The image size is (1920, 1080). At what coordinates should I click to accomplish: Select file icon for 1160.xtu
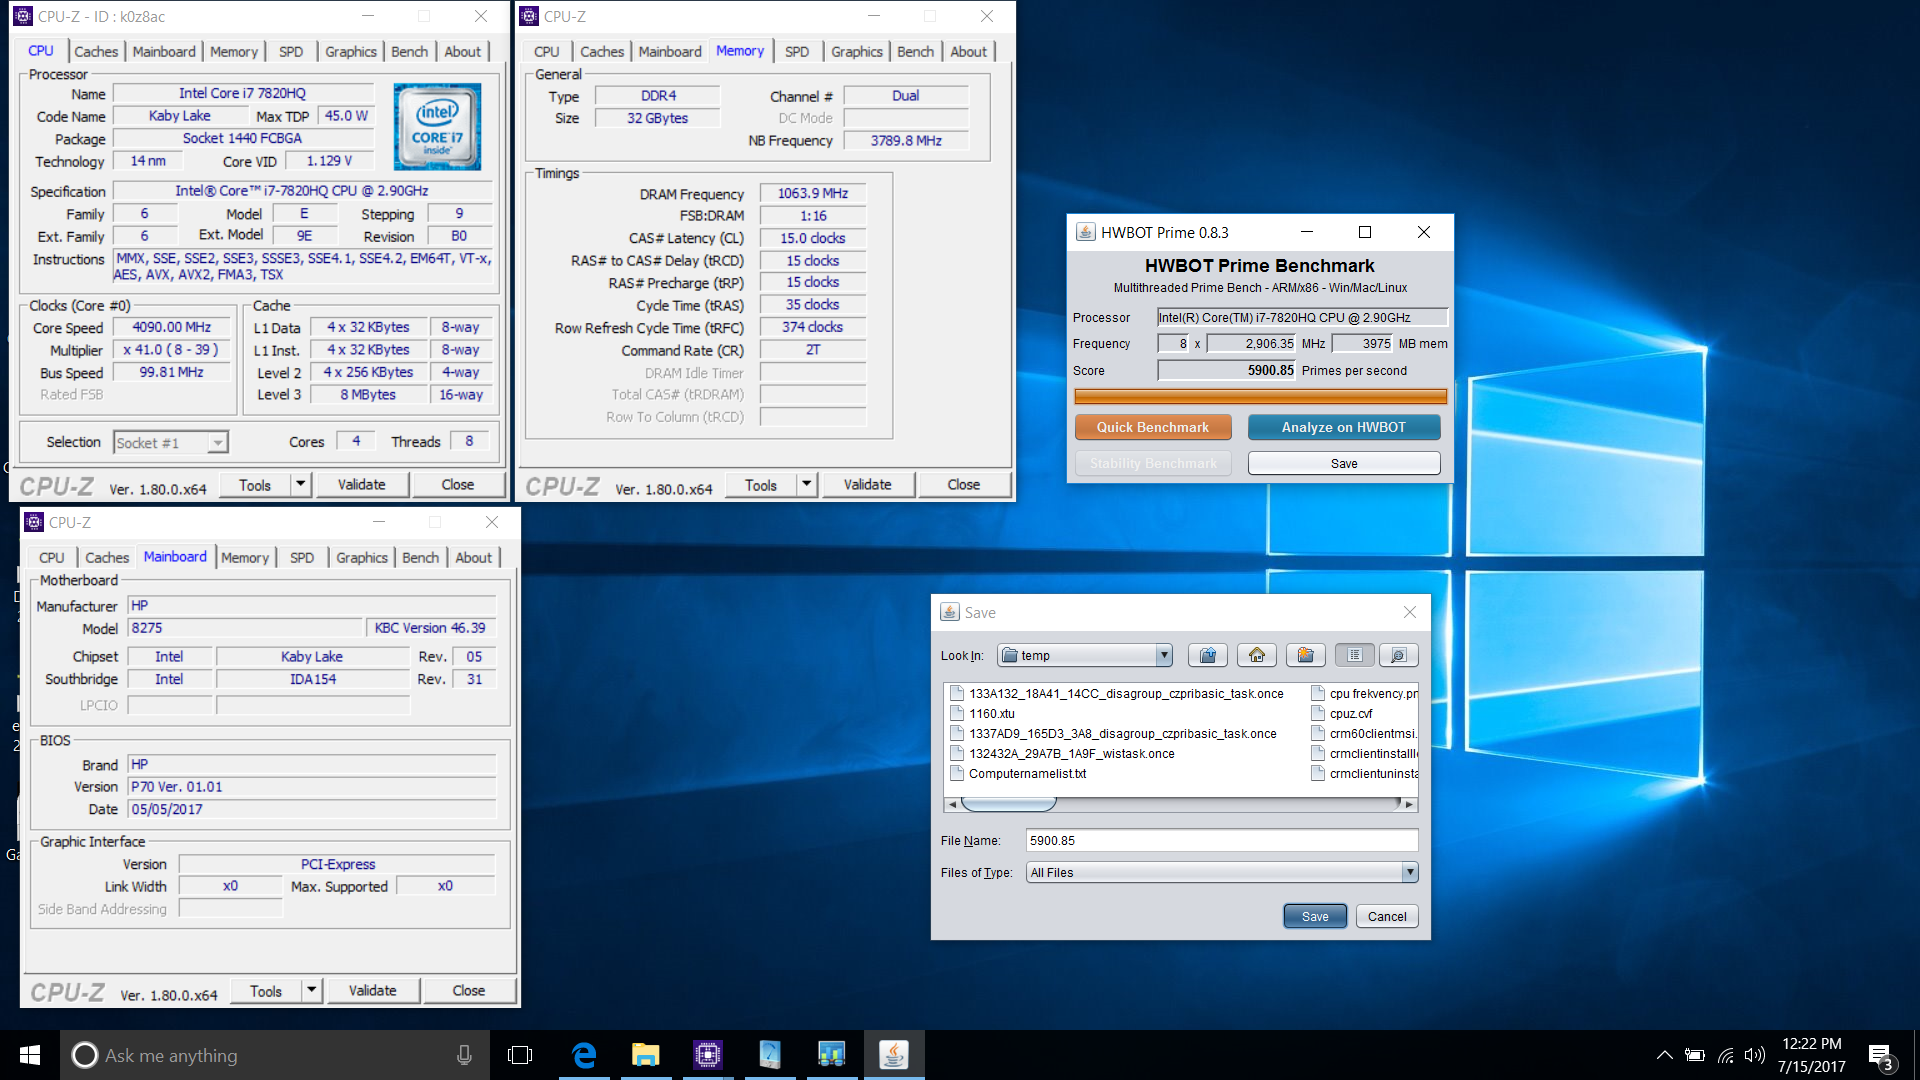tap(957, 713)
